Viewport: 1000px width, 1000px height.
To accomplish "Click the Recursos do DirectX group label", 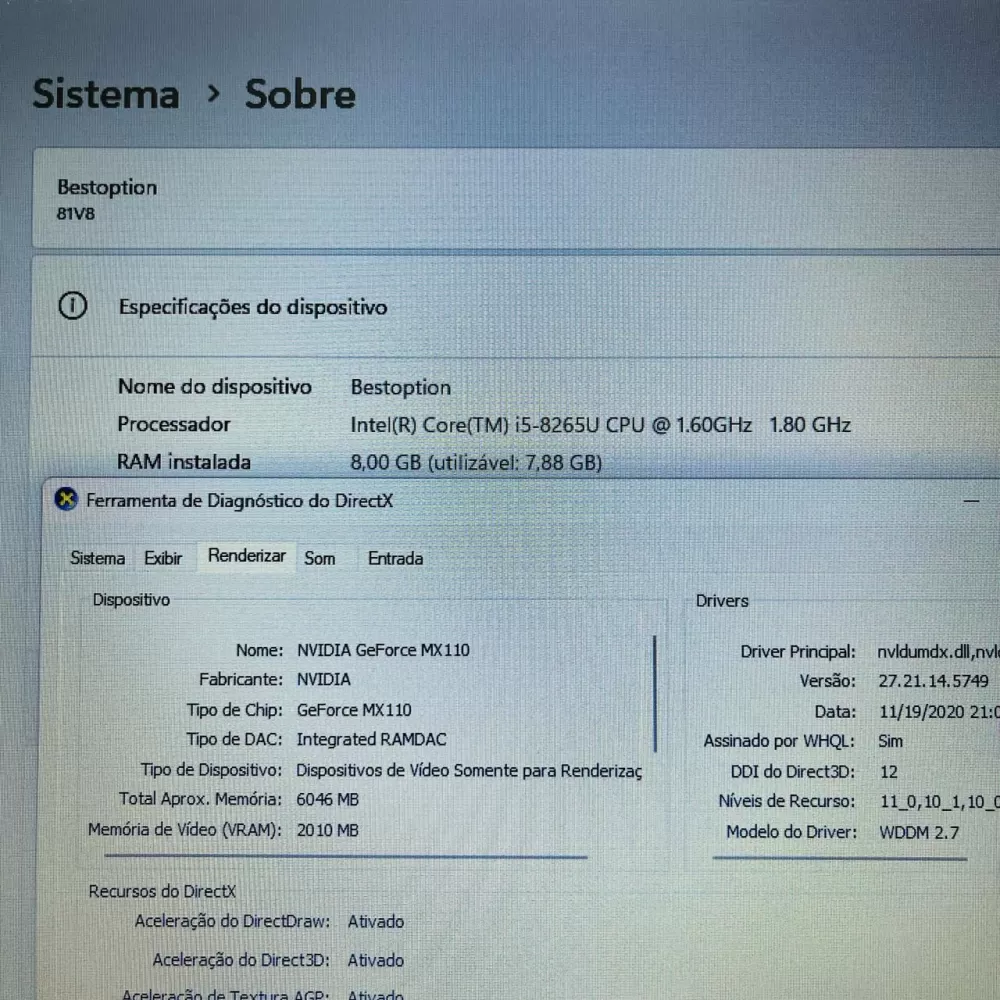I will point(162,892).
